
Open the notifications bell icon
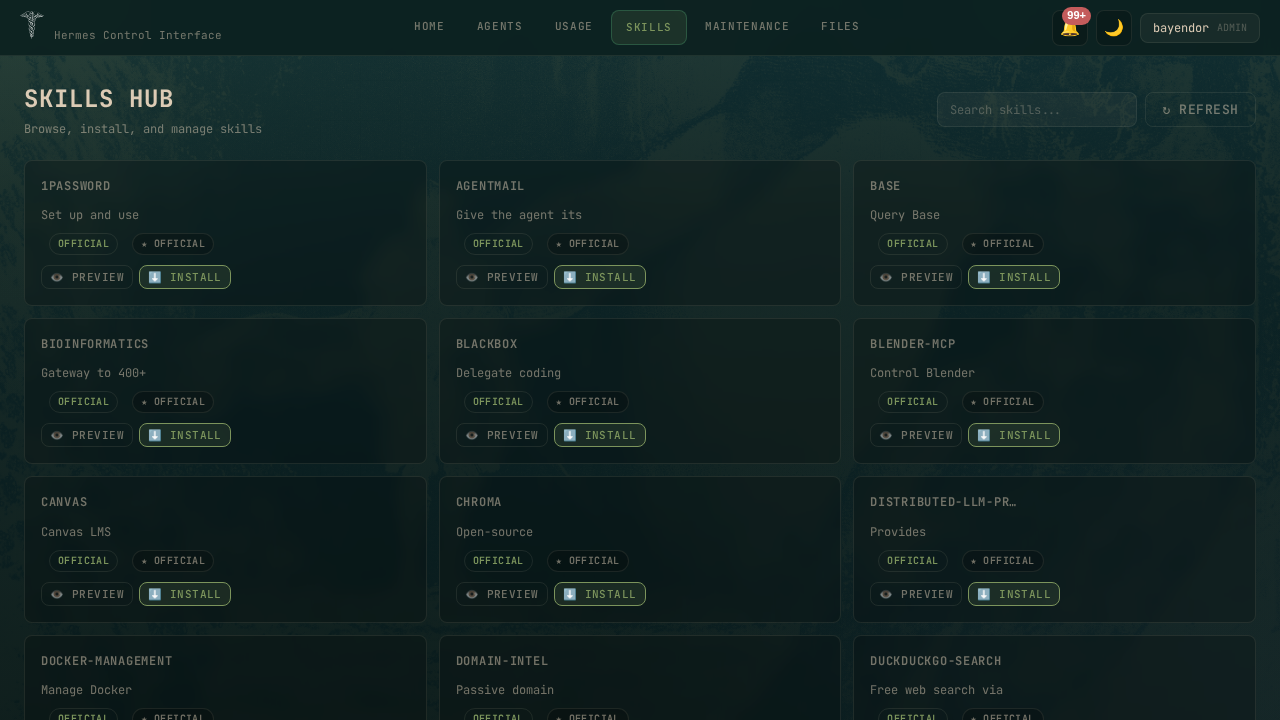tap(1070, 28)
